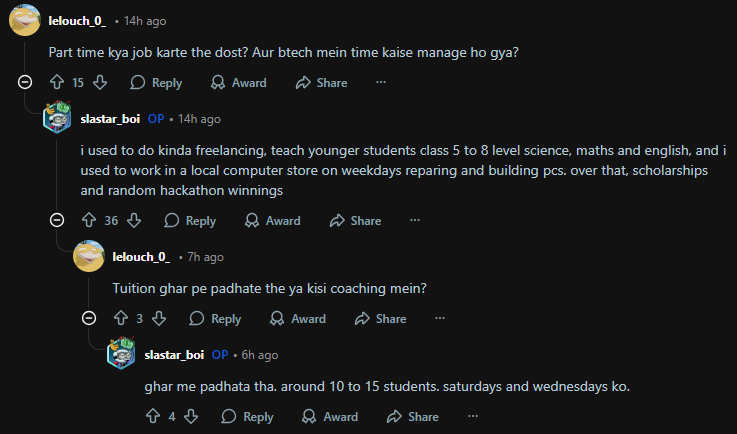Collapse the top lelouch_0_ comment thread

[25, 83]
